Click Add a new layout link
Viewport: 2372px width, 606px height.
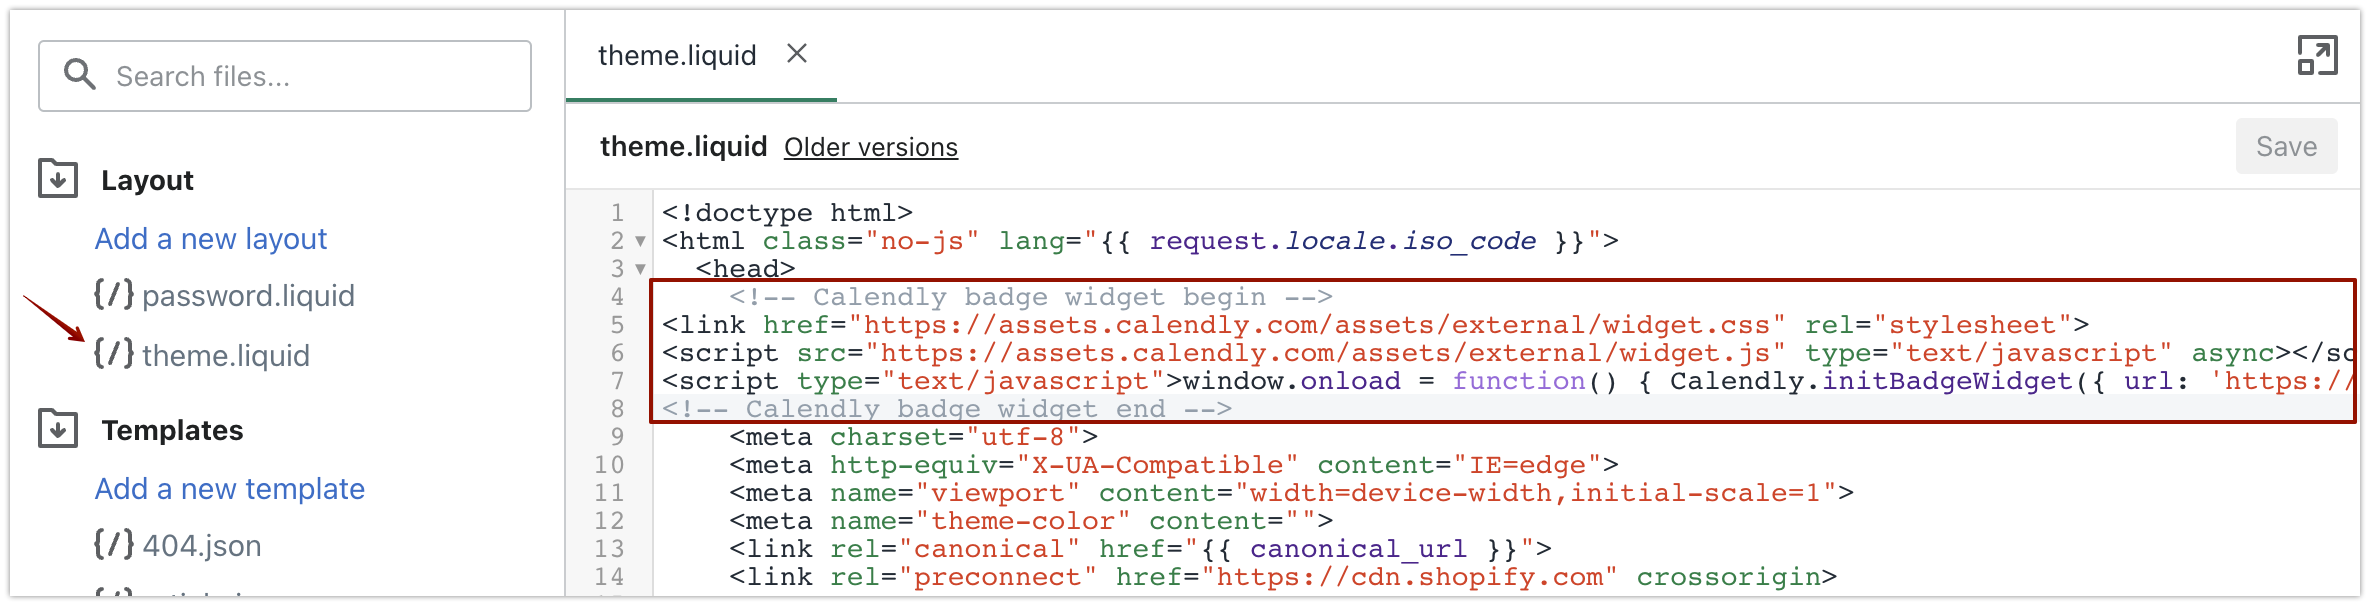tap(211, 239)
